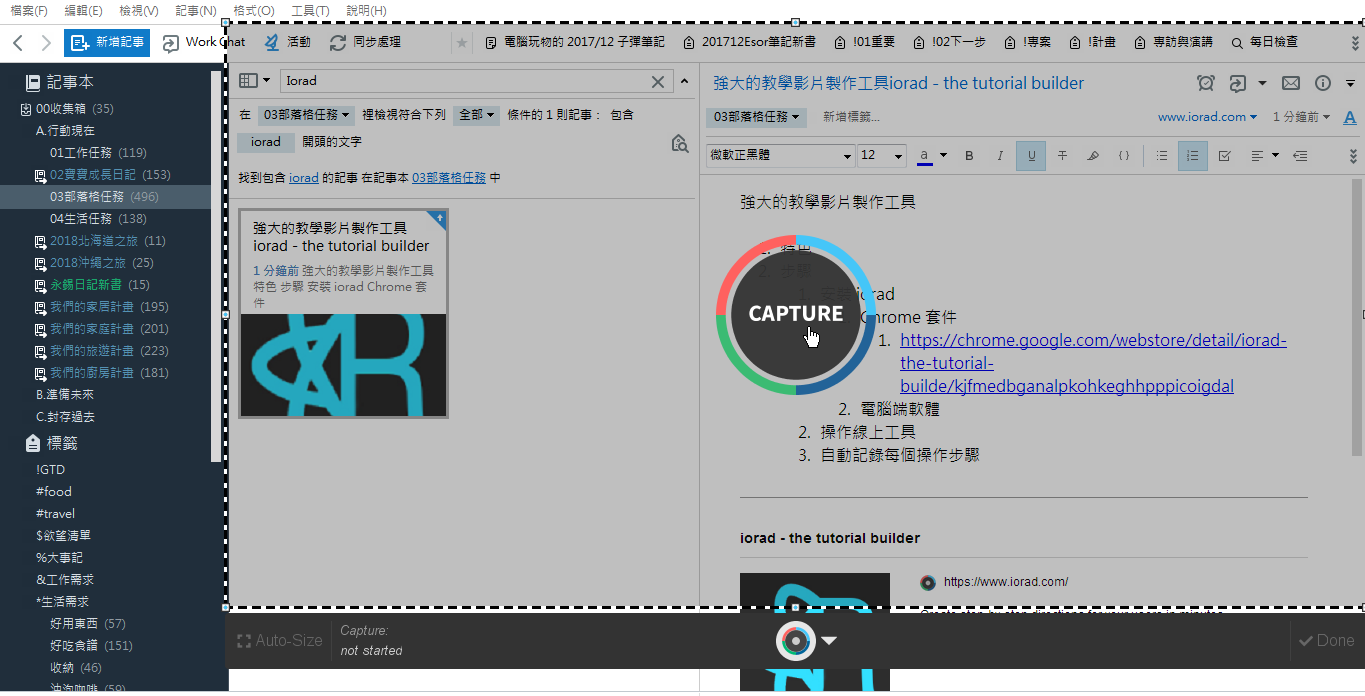Open the font size 12 dropdown
Screen dimensions: 1365x696
882,155
